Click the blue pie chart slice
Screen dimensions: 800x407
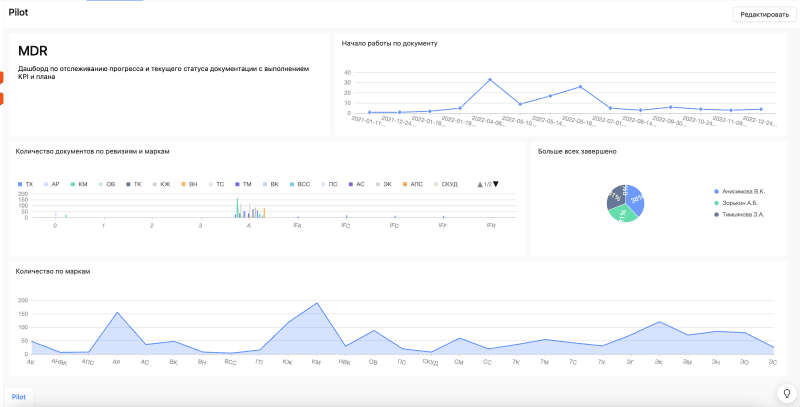point(633,197)
